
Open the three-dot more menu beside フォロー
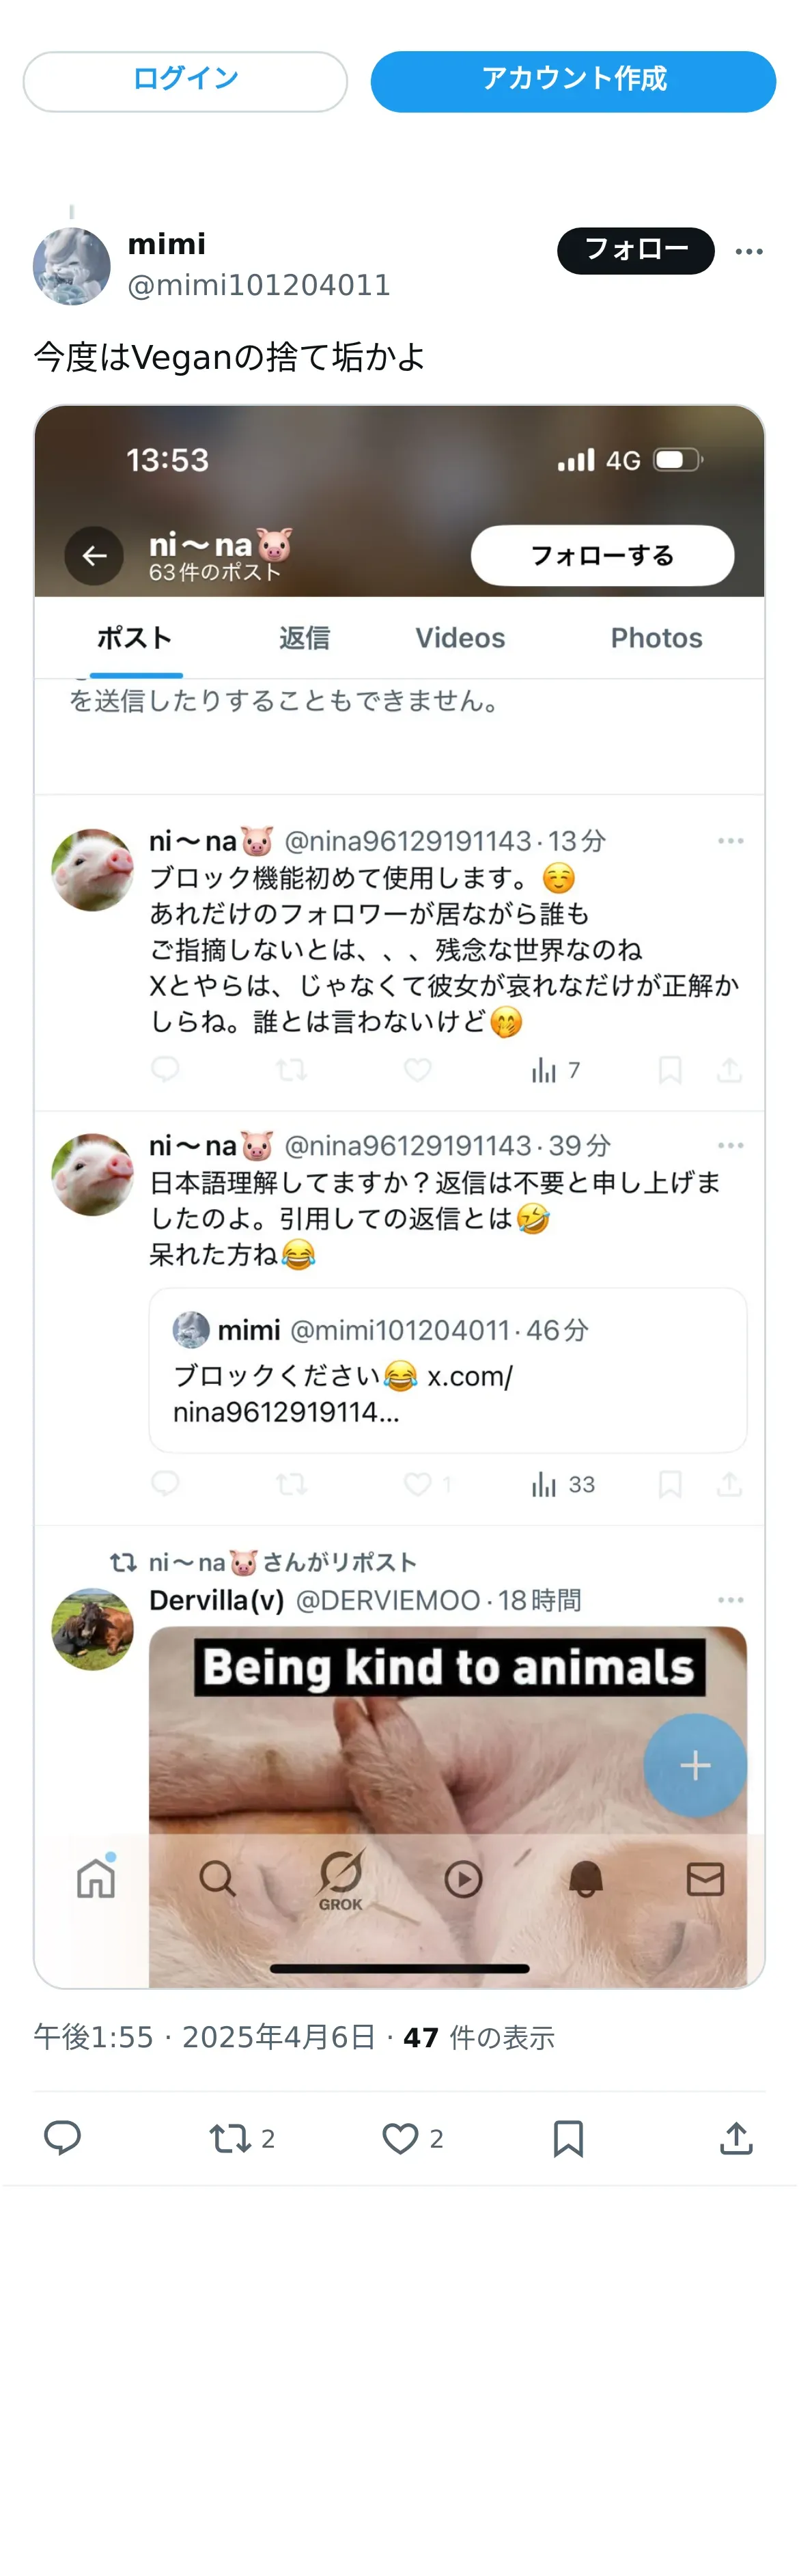pyautogui.click(x=749, y=251)
